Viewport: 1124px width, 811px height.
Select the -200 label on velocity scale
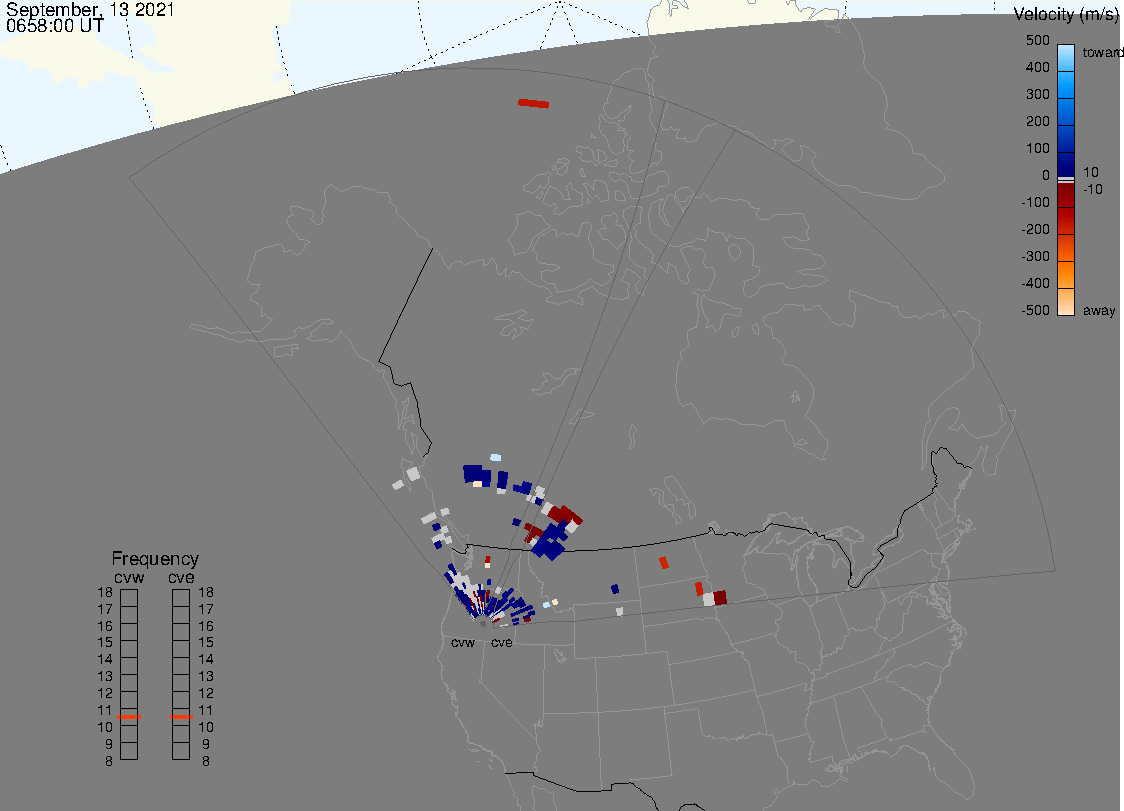click(1035, 229)
